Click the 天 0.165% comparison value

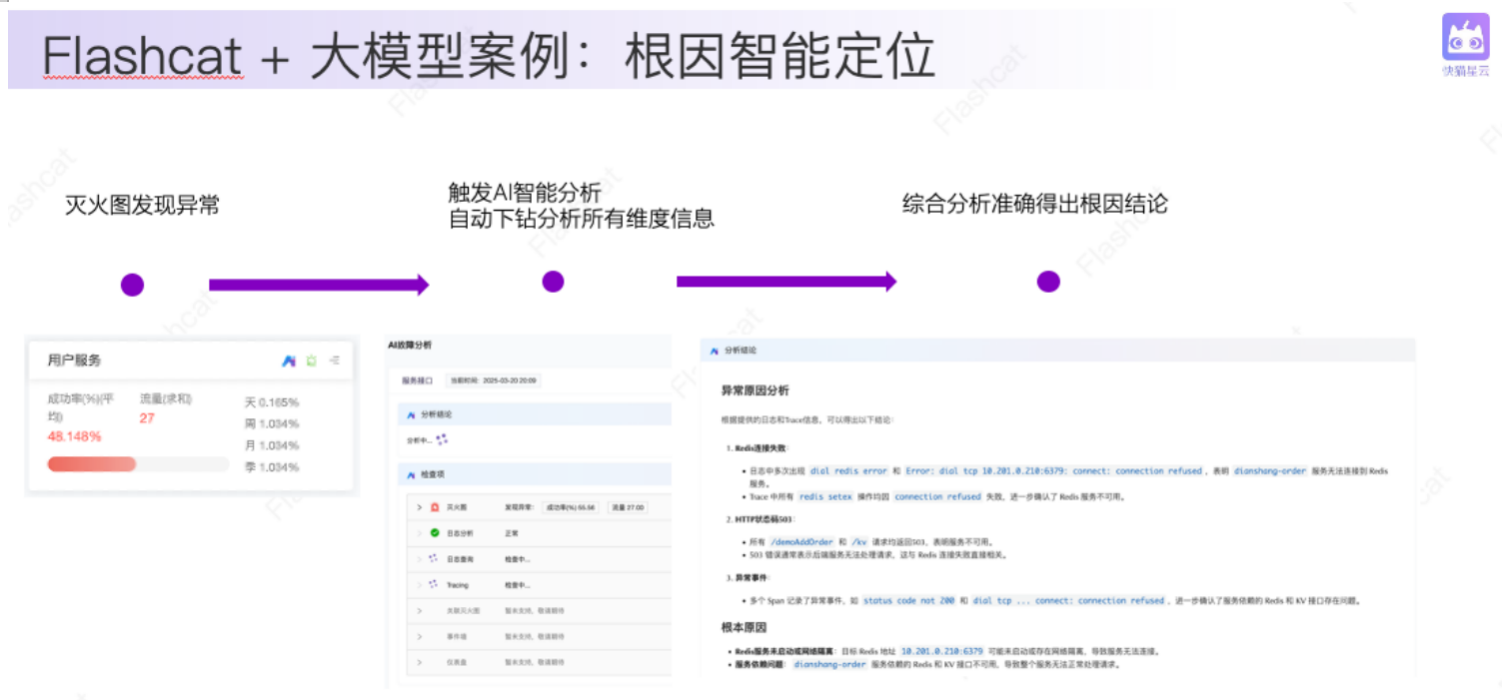tap(272, 403)
